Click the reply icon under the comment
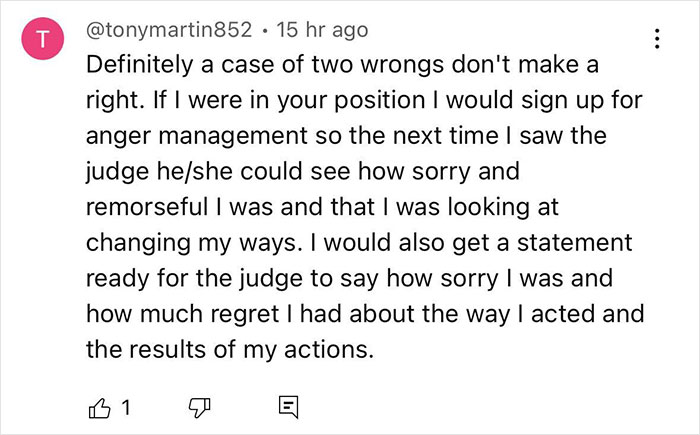Image resolution: width=700 pixels, height=435 pixels. (x=287, y=407)
